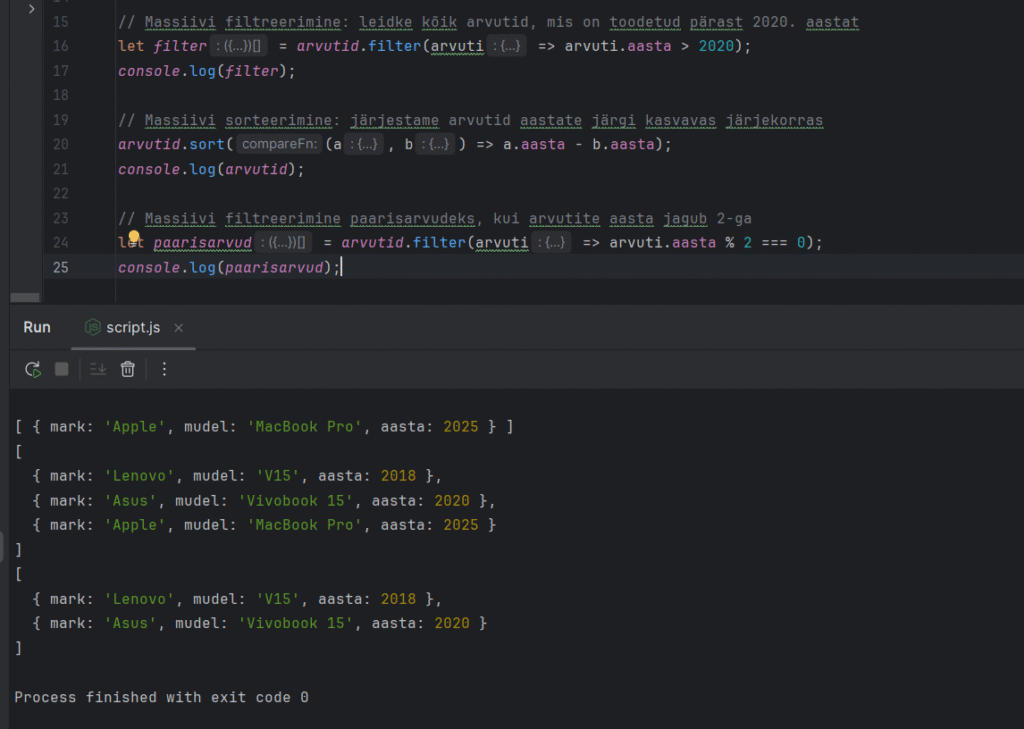Select the Run tool window tab
Viewport: 1024px width, 729px height.
[37, 328]
